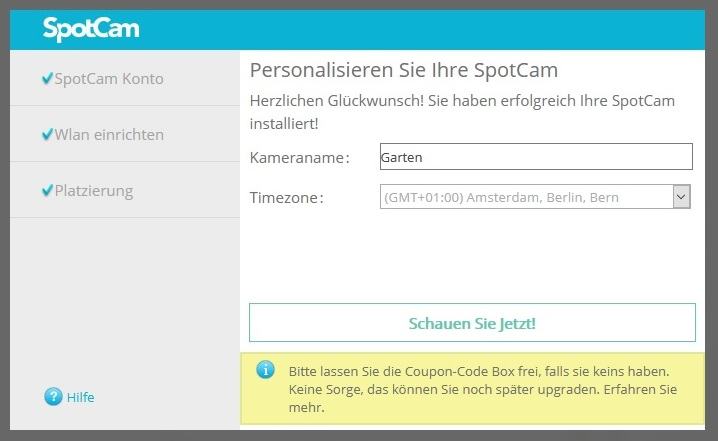
Task: Click the checkmark beside Wlan einrichten
Action: pos(47,134)
